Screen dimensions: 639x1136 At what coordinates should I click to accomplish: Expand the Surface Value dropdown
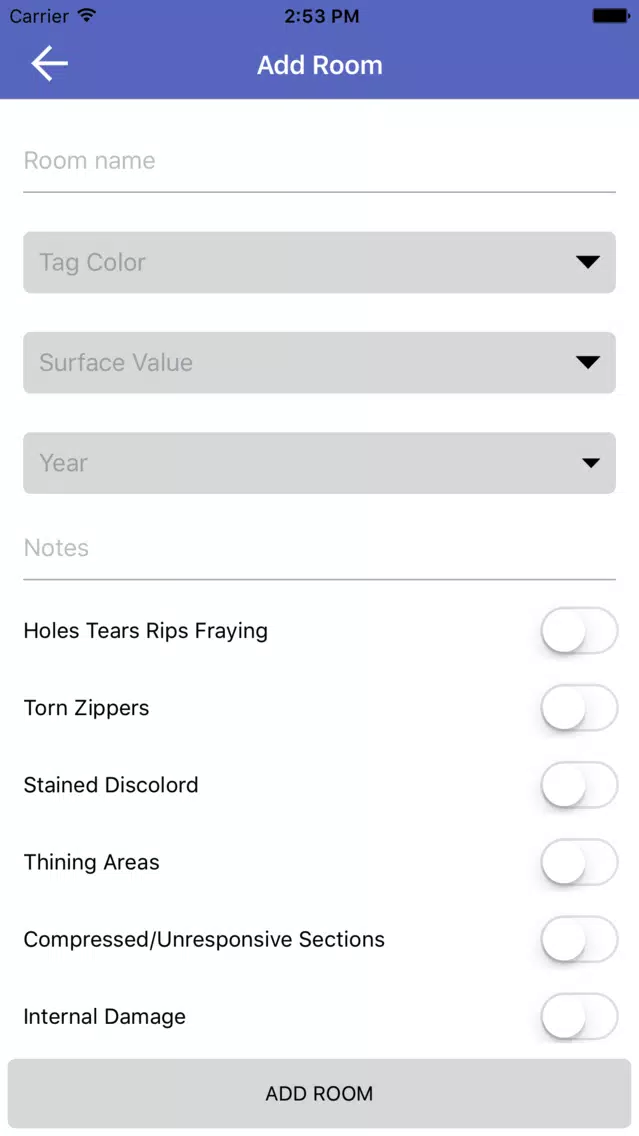click(300, 362)
